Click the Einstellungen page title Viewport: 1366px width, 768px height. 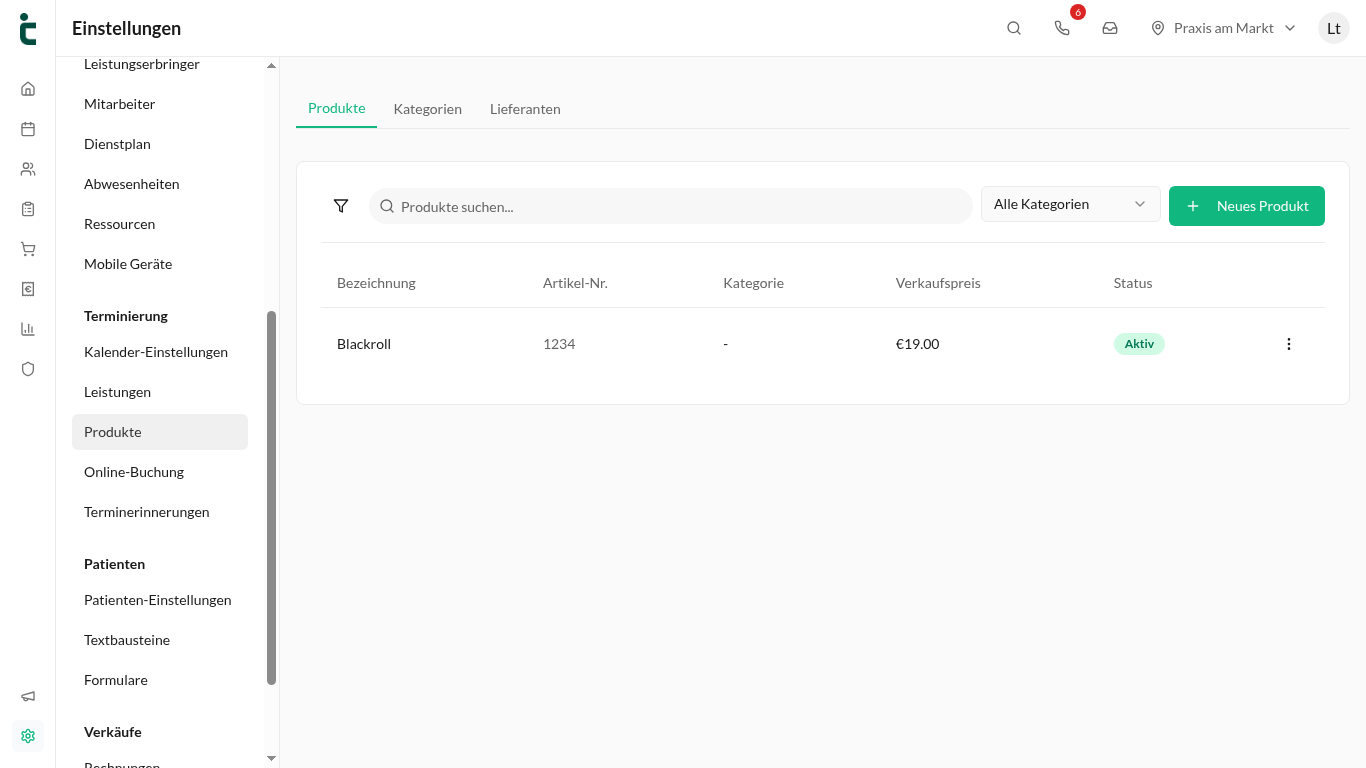126,29
